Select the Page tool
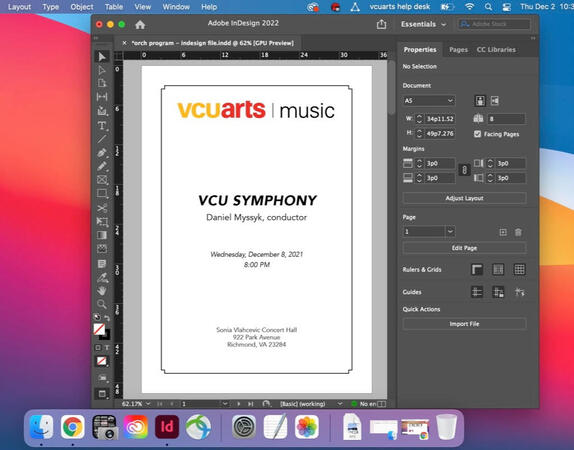574x450 pixels. pos(102,83)
